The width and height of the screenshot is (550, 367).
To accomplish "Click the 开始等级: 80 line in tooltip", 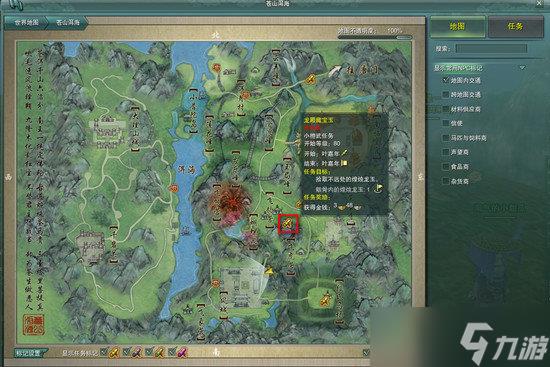I will point(322,144).
